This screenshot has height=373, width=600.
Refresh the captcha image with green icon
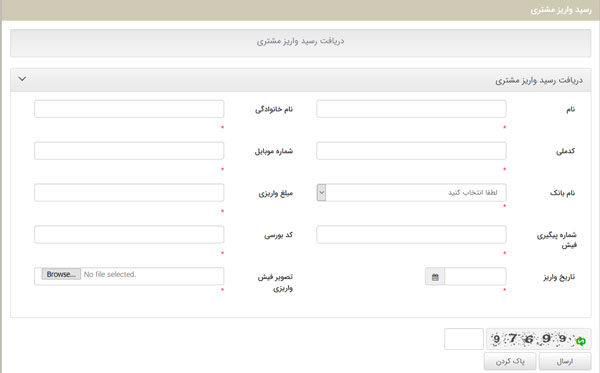point(581,341)
